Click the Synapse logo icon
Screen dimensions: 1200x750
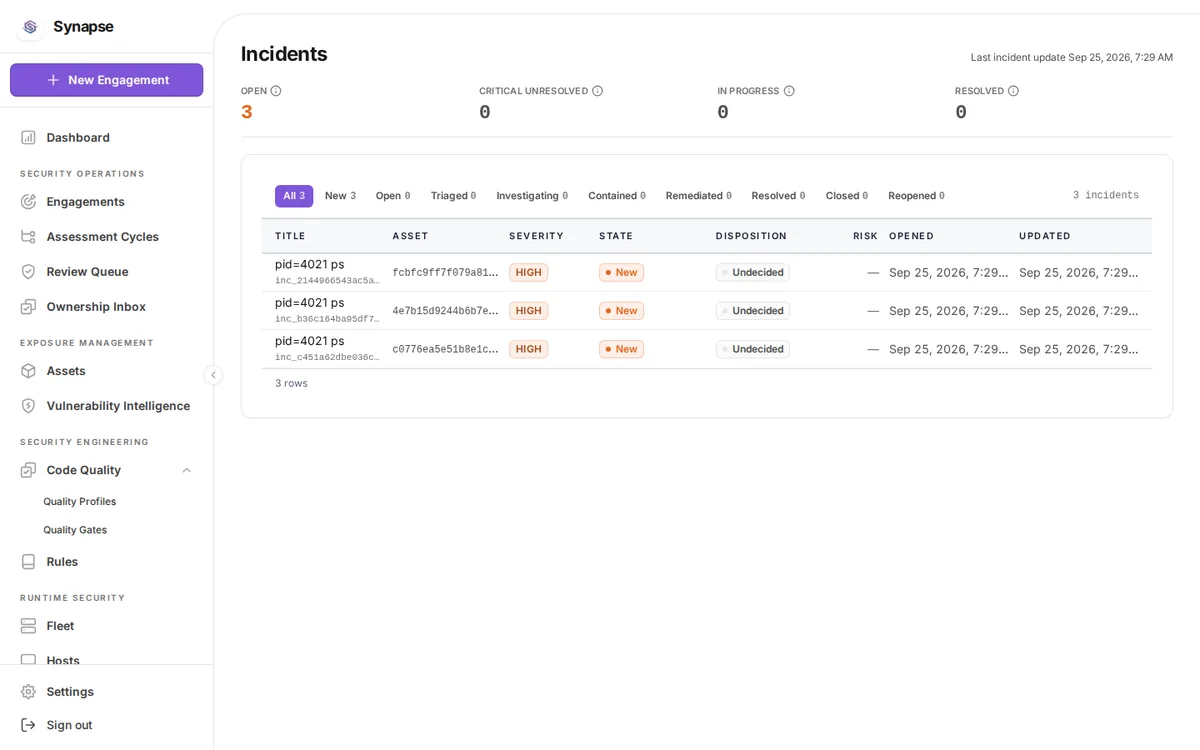tap(30, 27)
